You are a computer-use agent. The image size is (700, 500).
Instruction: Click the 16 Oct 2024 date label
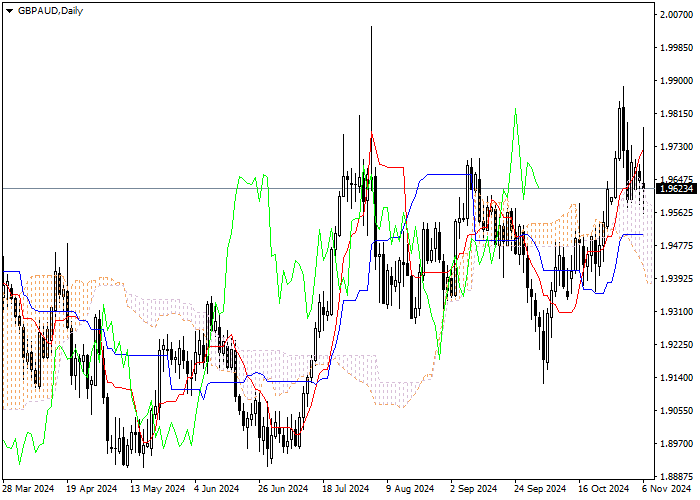tap(604, 489)
